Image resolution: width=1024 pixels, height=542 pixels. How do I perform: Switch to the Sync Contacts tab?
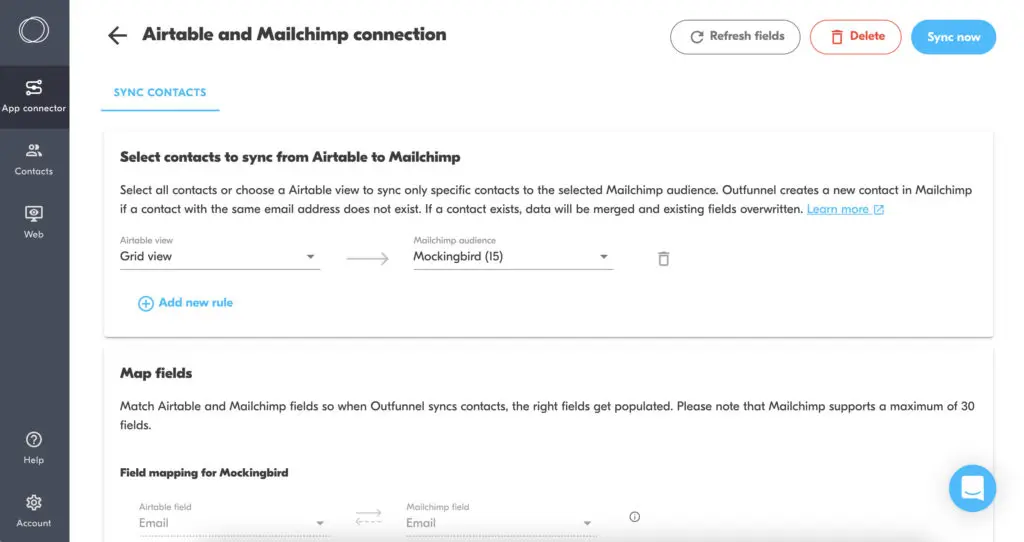[x=160, y=92]
